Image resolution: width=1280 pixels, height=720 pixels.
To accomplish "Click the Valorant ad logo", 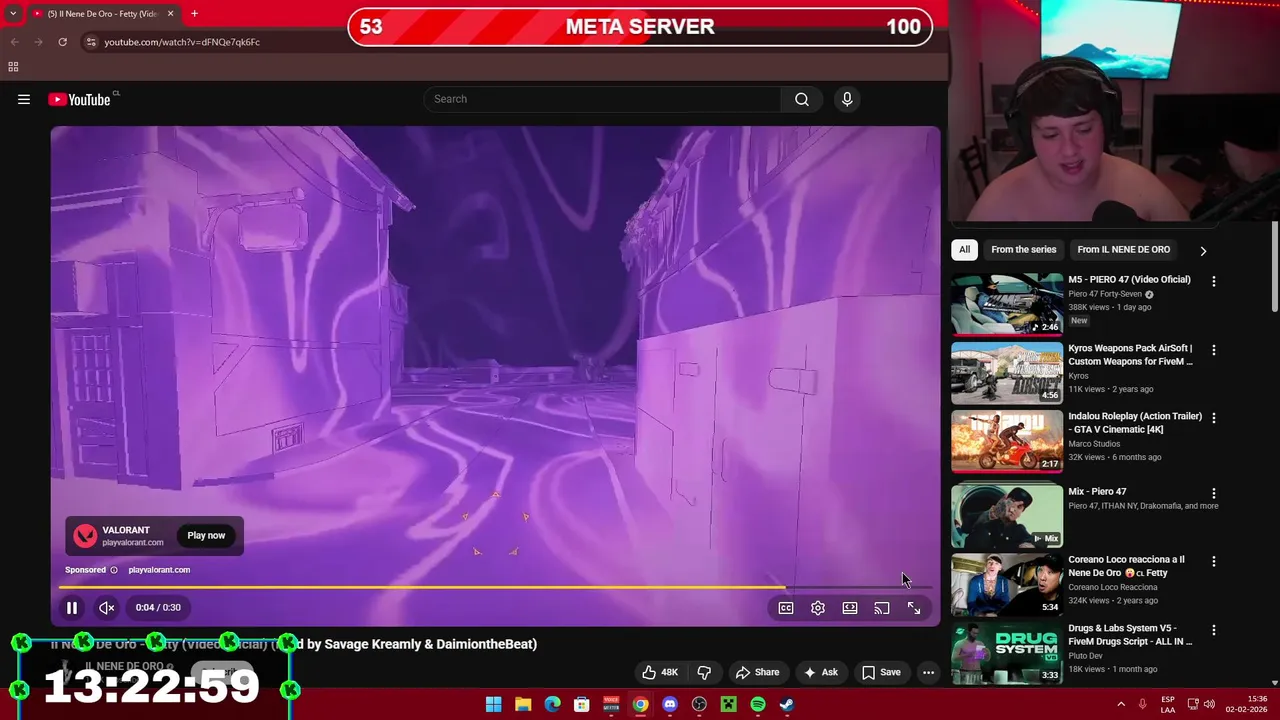I will pos(85,536).
